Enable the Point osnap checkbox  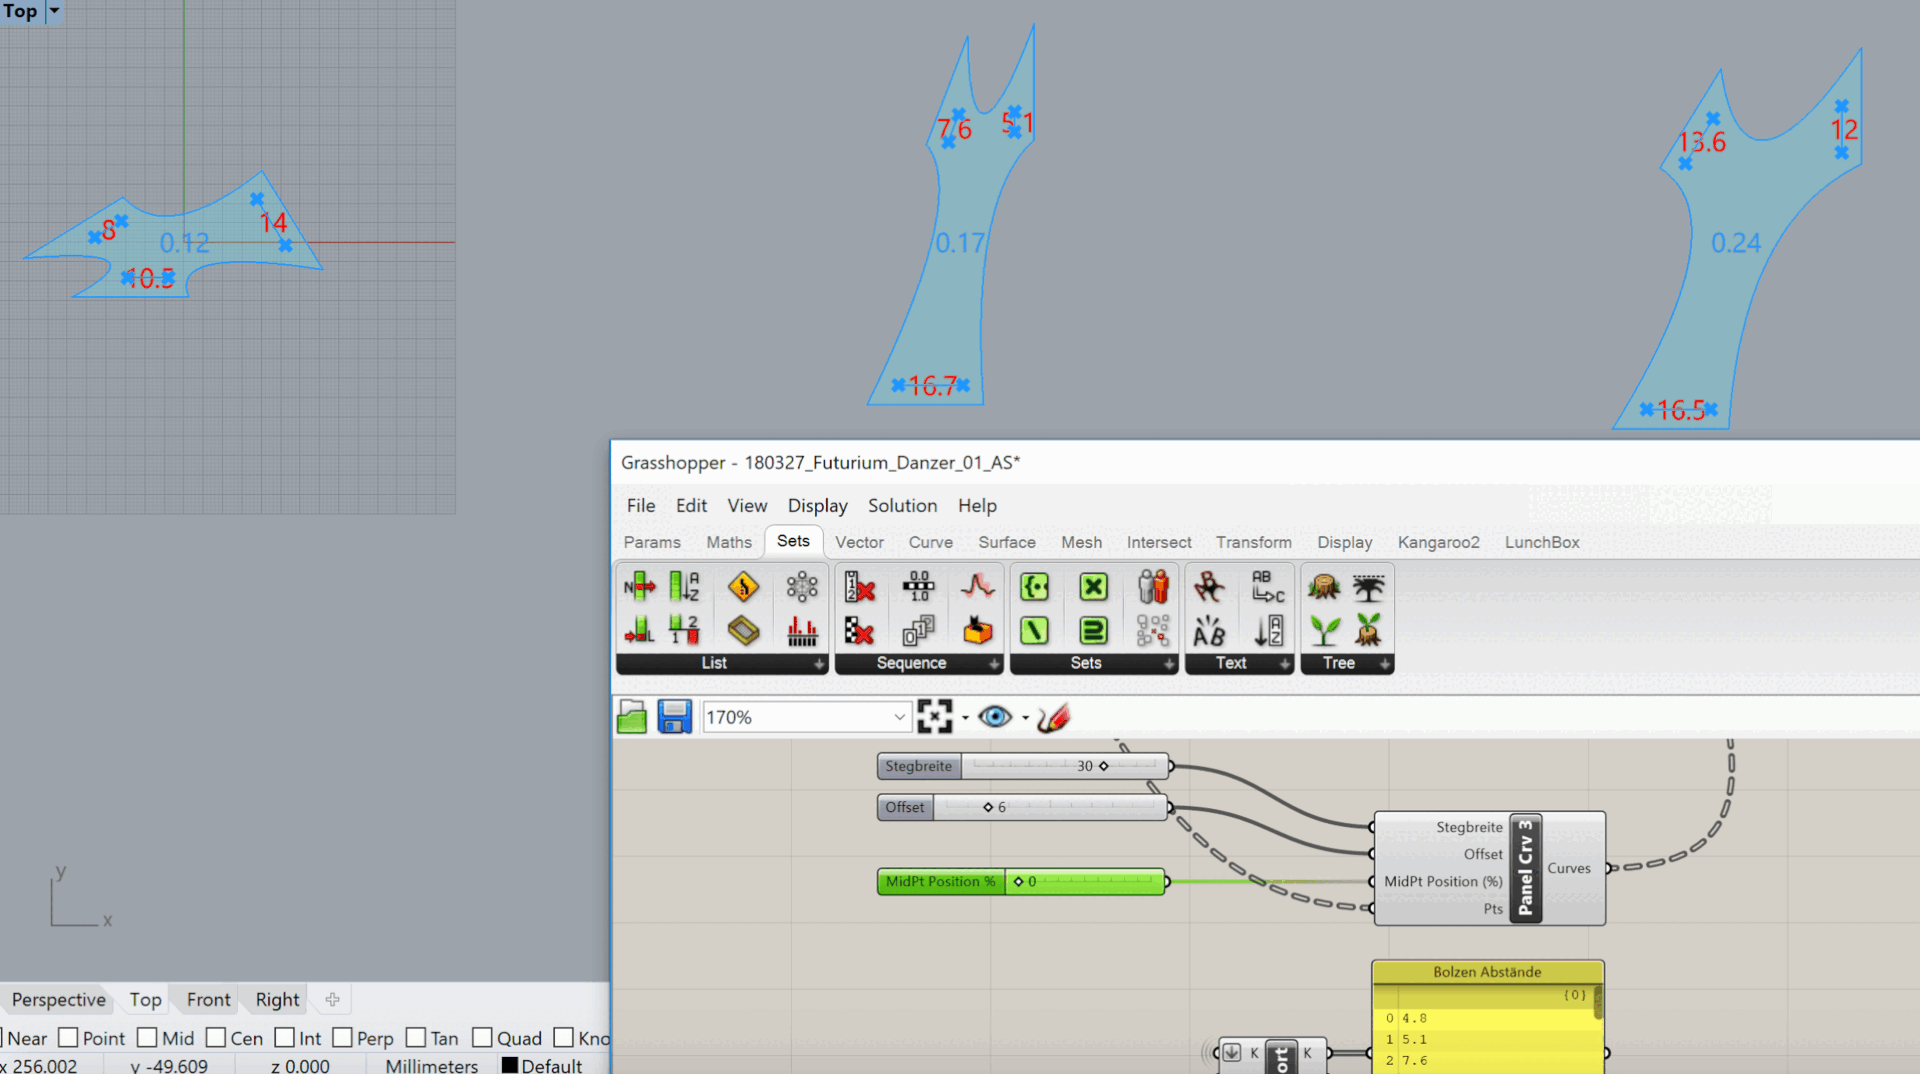point(68,1038)
